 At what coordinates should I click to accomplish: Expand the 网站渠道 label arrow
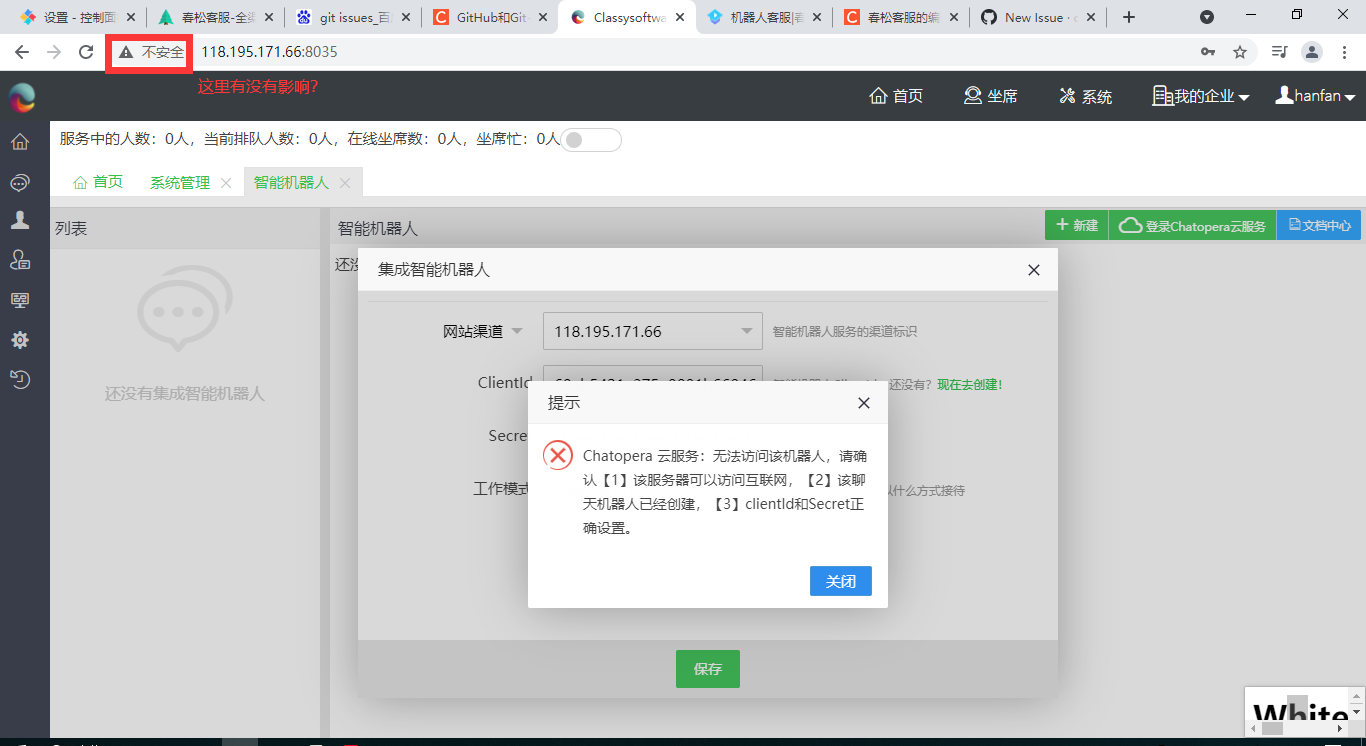(x=517, y=332)
